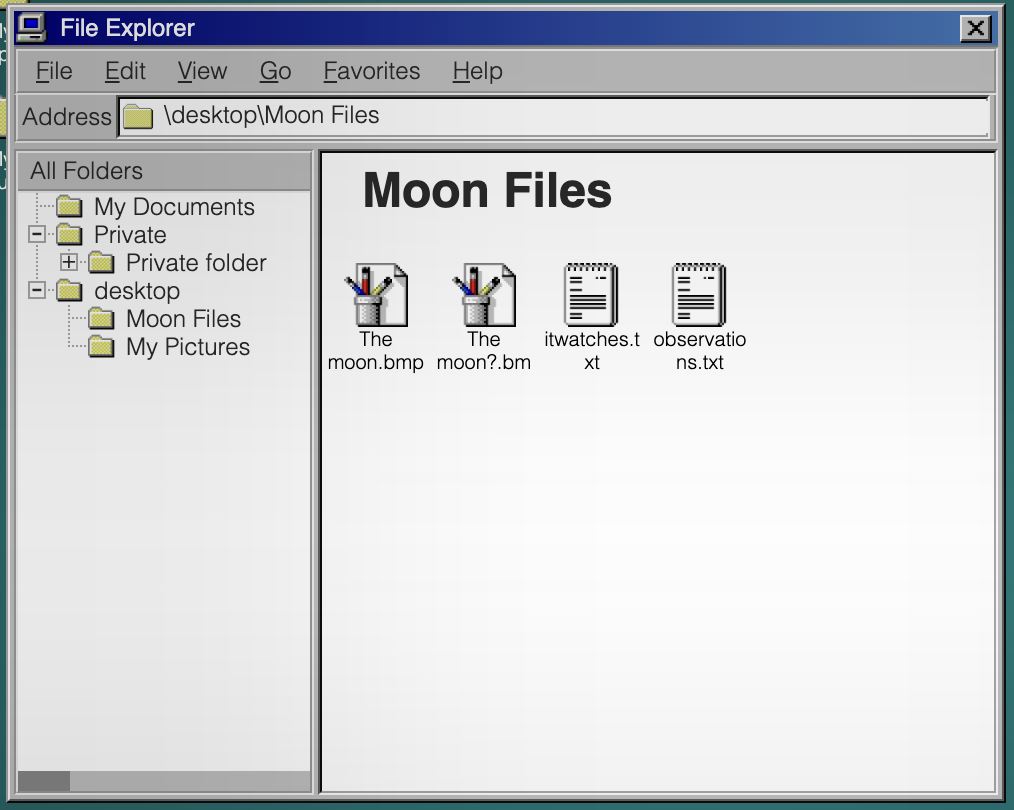This screenshot has height=810, width=1014.
Task: Expand the Private folder subfolder node
Action: (69, 262)
